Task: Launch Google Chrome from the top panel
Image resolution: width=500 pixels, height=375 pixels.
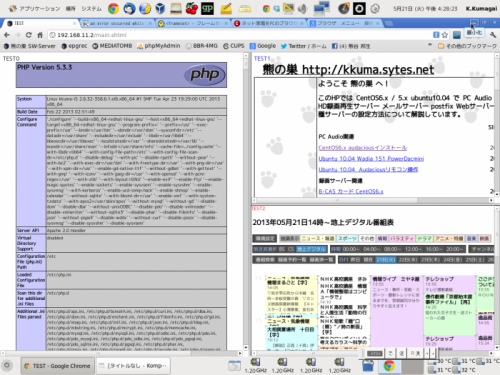Action: (x=113, y=8)
